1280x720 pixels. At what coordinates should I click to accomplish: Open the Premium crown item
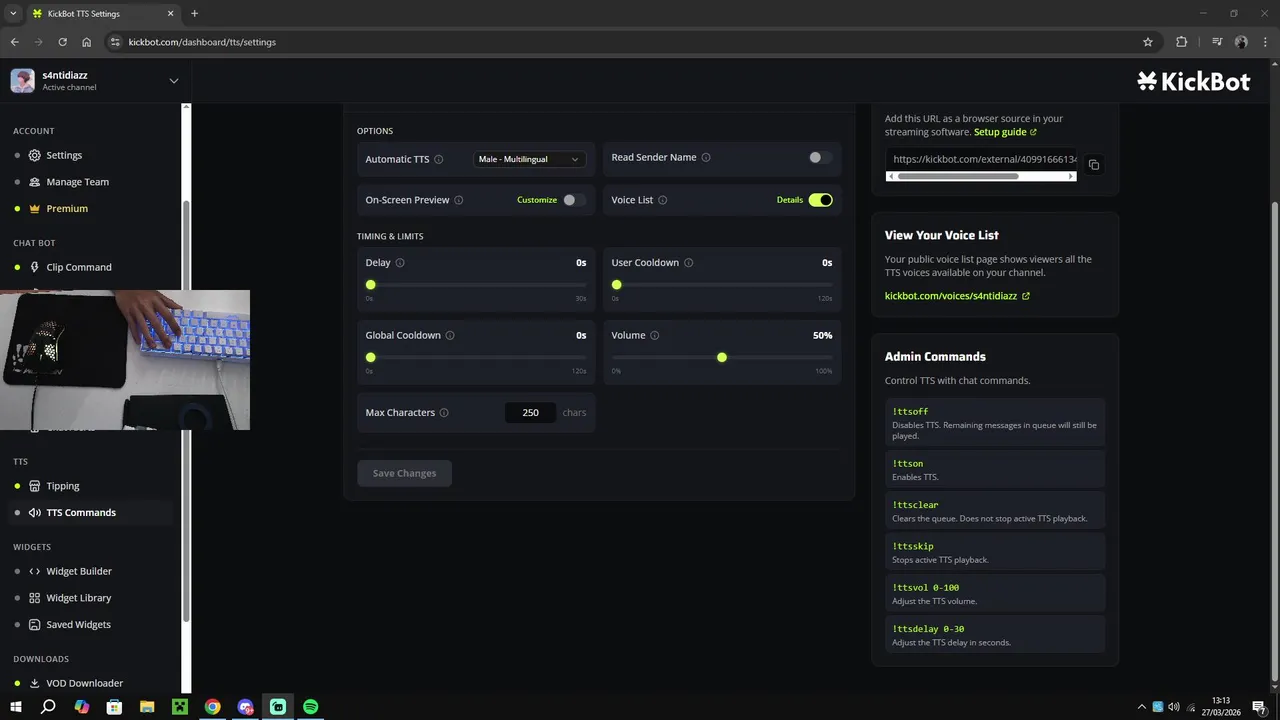67,208
